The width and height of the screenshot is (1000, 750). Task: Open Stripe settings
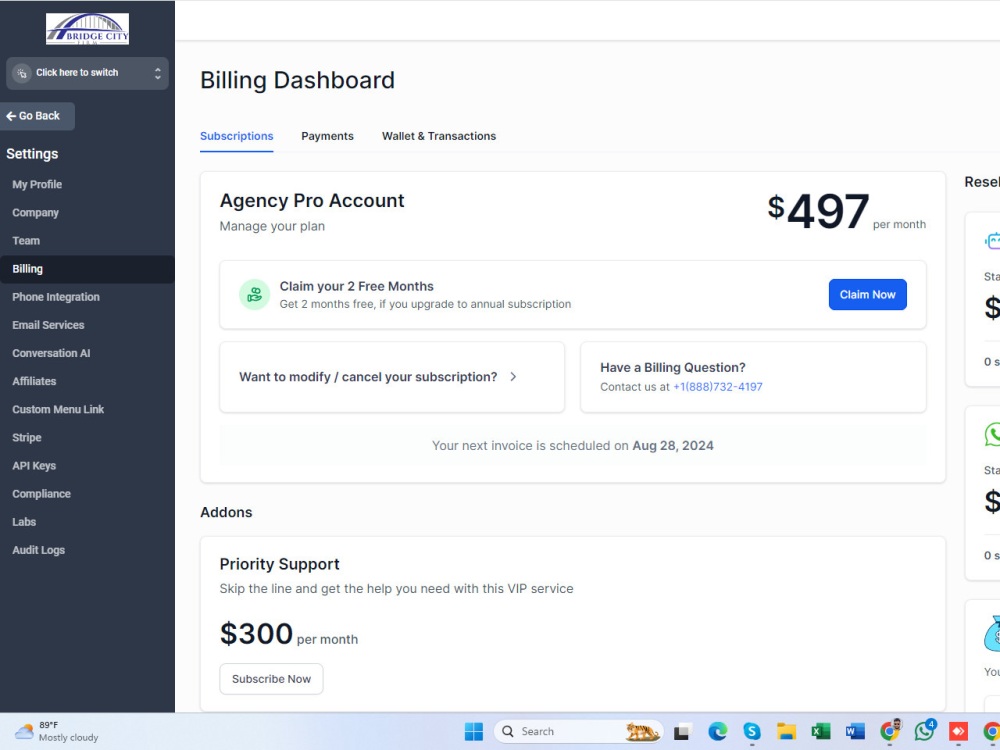[x=27, y=438]
